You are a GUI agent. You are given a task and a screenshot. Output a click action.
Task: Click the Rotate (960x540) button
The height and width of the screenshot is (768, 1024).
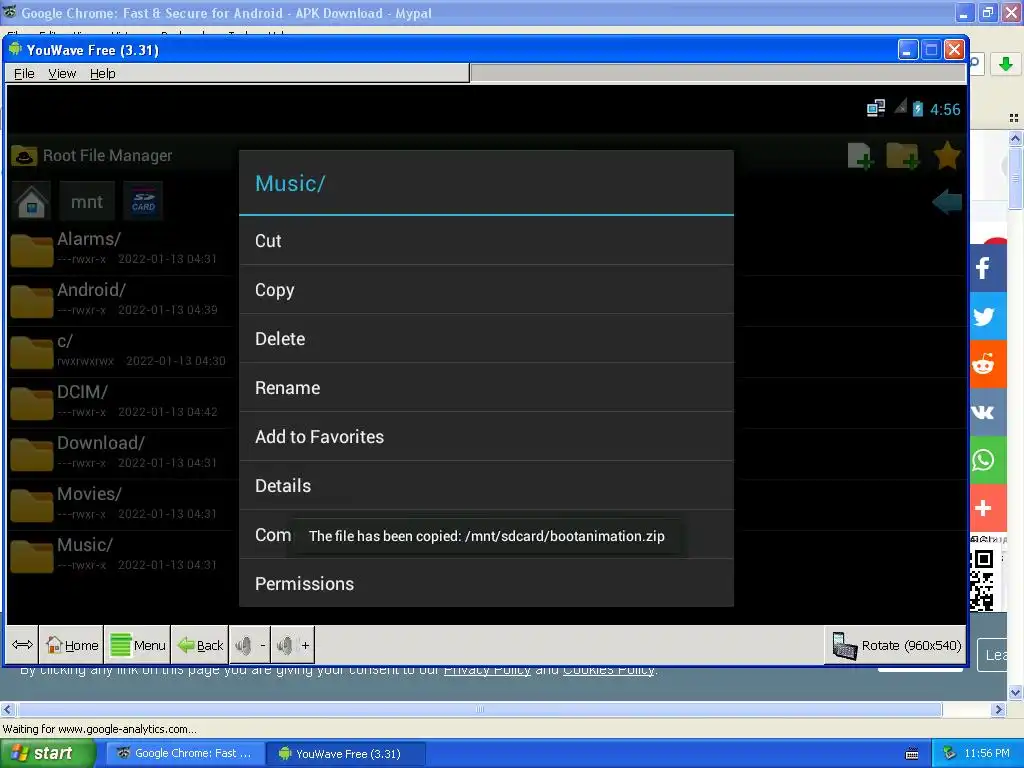[896, 645]
